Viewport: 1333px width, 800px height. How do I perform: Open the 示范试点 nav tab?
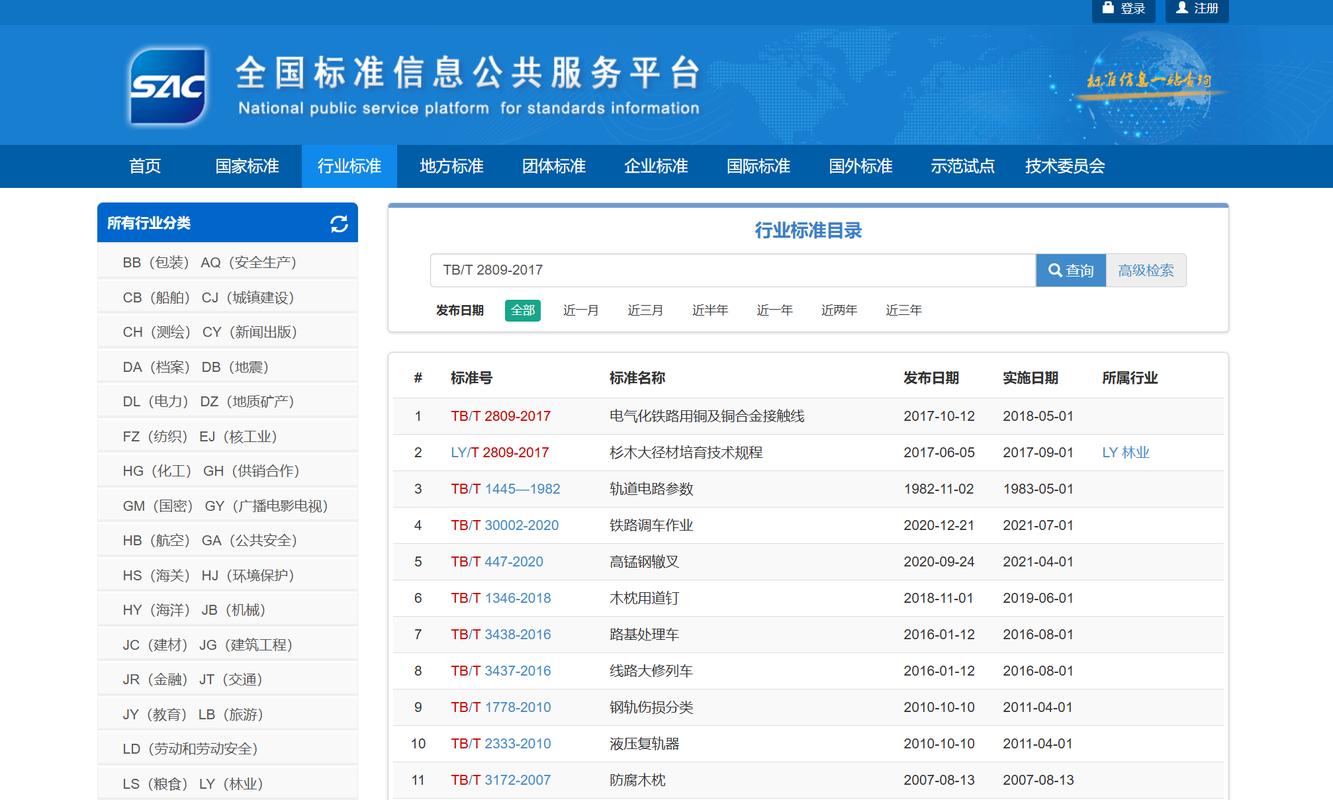click(962, 166)
